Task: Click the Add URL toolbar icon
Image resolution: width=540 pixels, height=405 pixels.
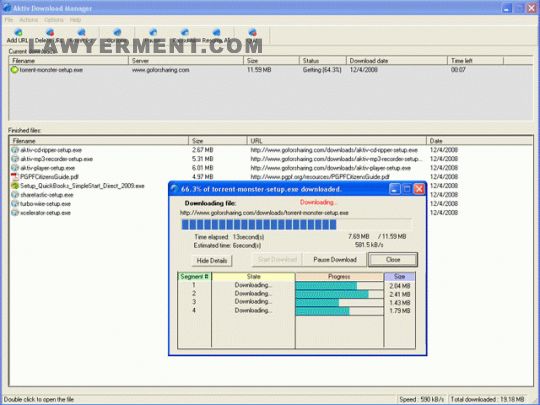Action: pyautogui.click(x=18, y=32)
